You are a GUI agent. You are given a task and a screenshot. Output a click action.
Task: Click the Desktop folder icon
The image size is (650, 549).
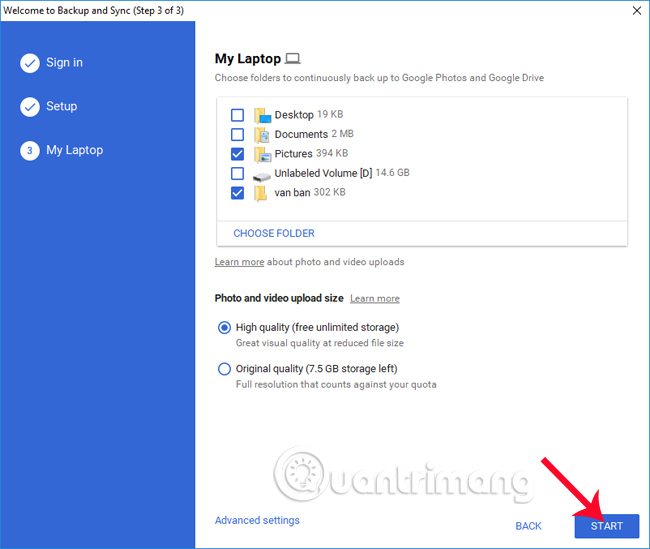pyautogui.click(x=262, y=115)
